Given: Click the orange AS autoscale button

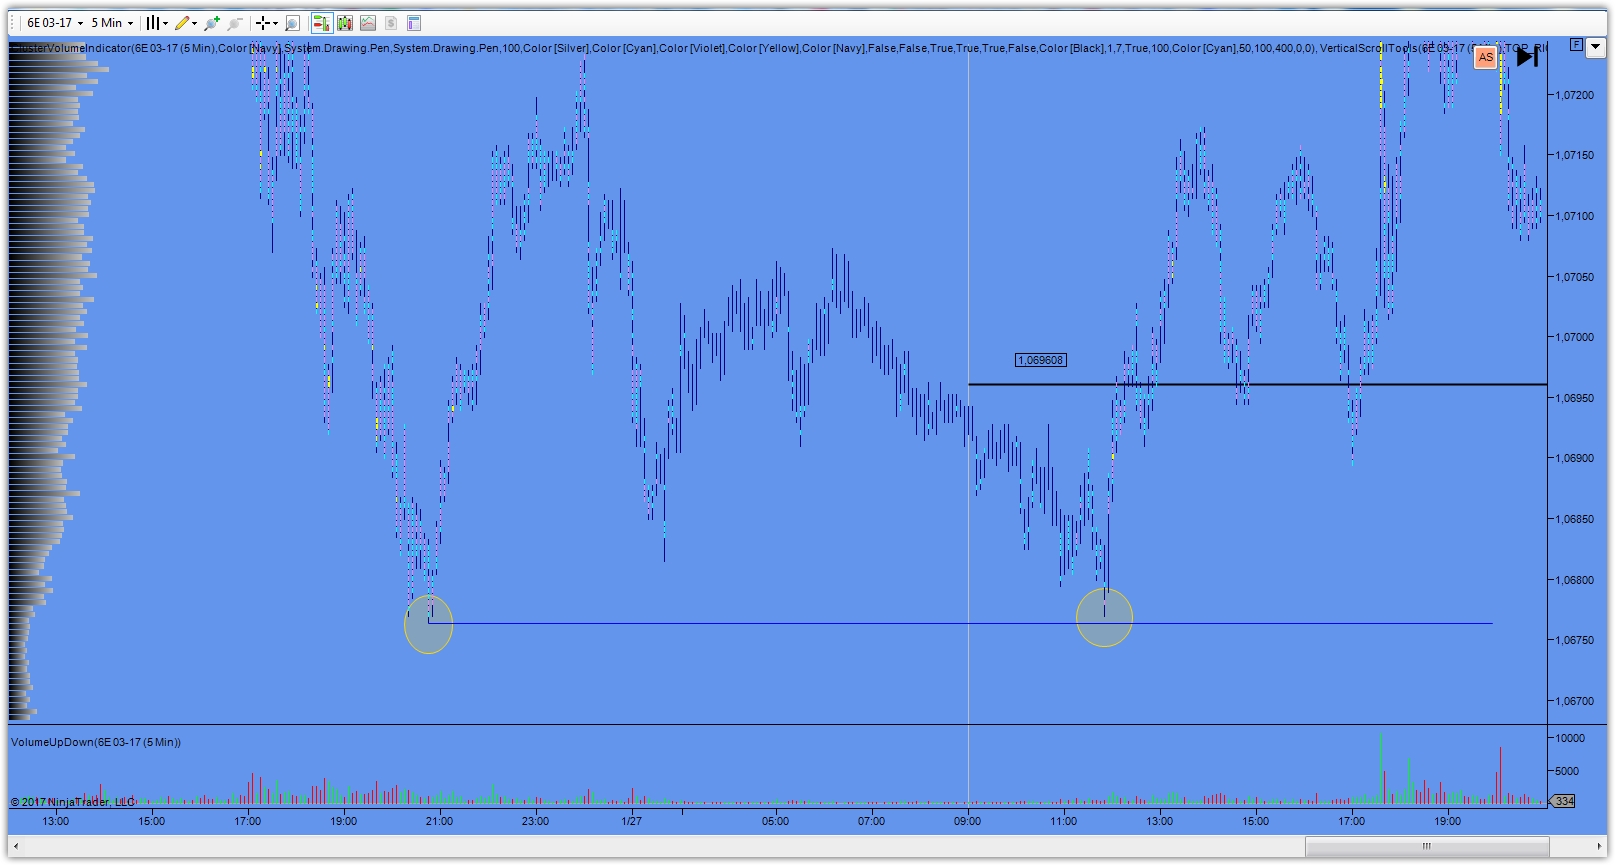Looking at the screenshot, I should (1486, 58).
